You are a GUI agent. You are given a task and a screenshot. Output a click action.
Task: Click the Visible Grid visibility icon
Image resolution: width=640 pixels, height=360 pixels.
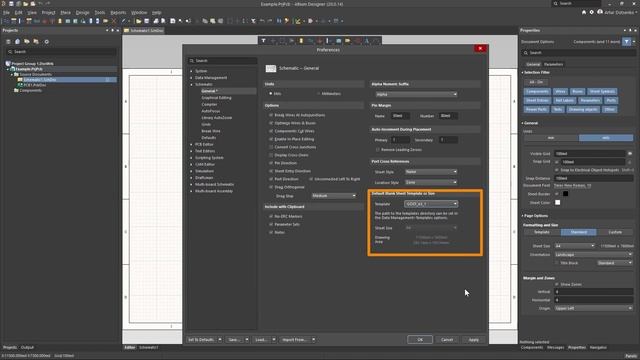(630, 153)
